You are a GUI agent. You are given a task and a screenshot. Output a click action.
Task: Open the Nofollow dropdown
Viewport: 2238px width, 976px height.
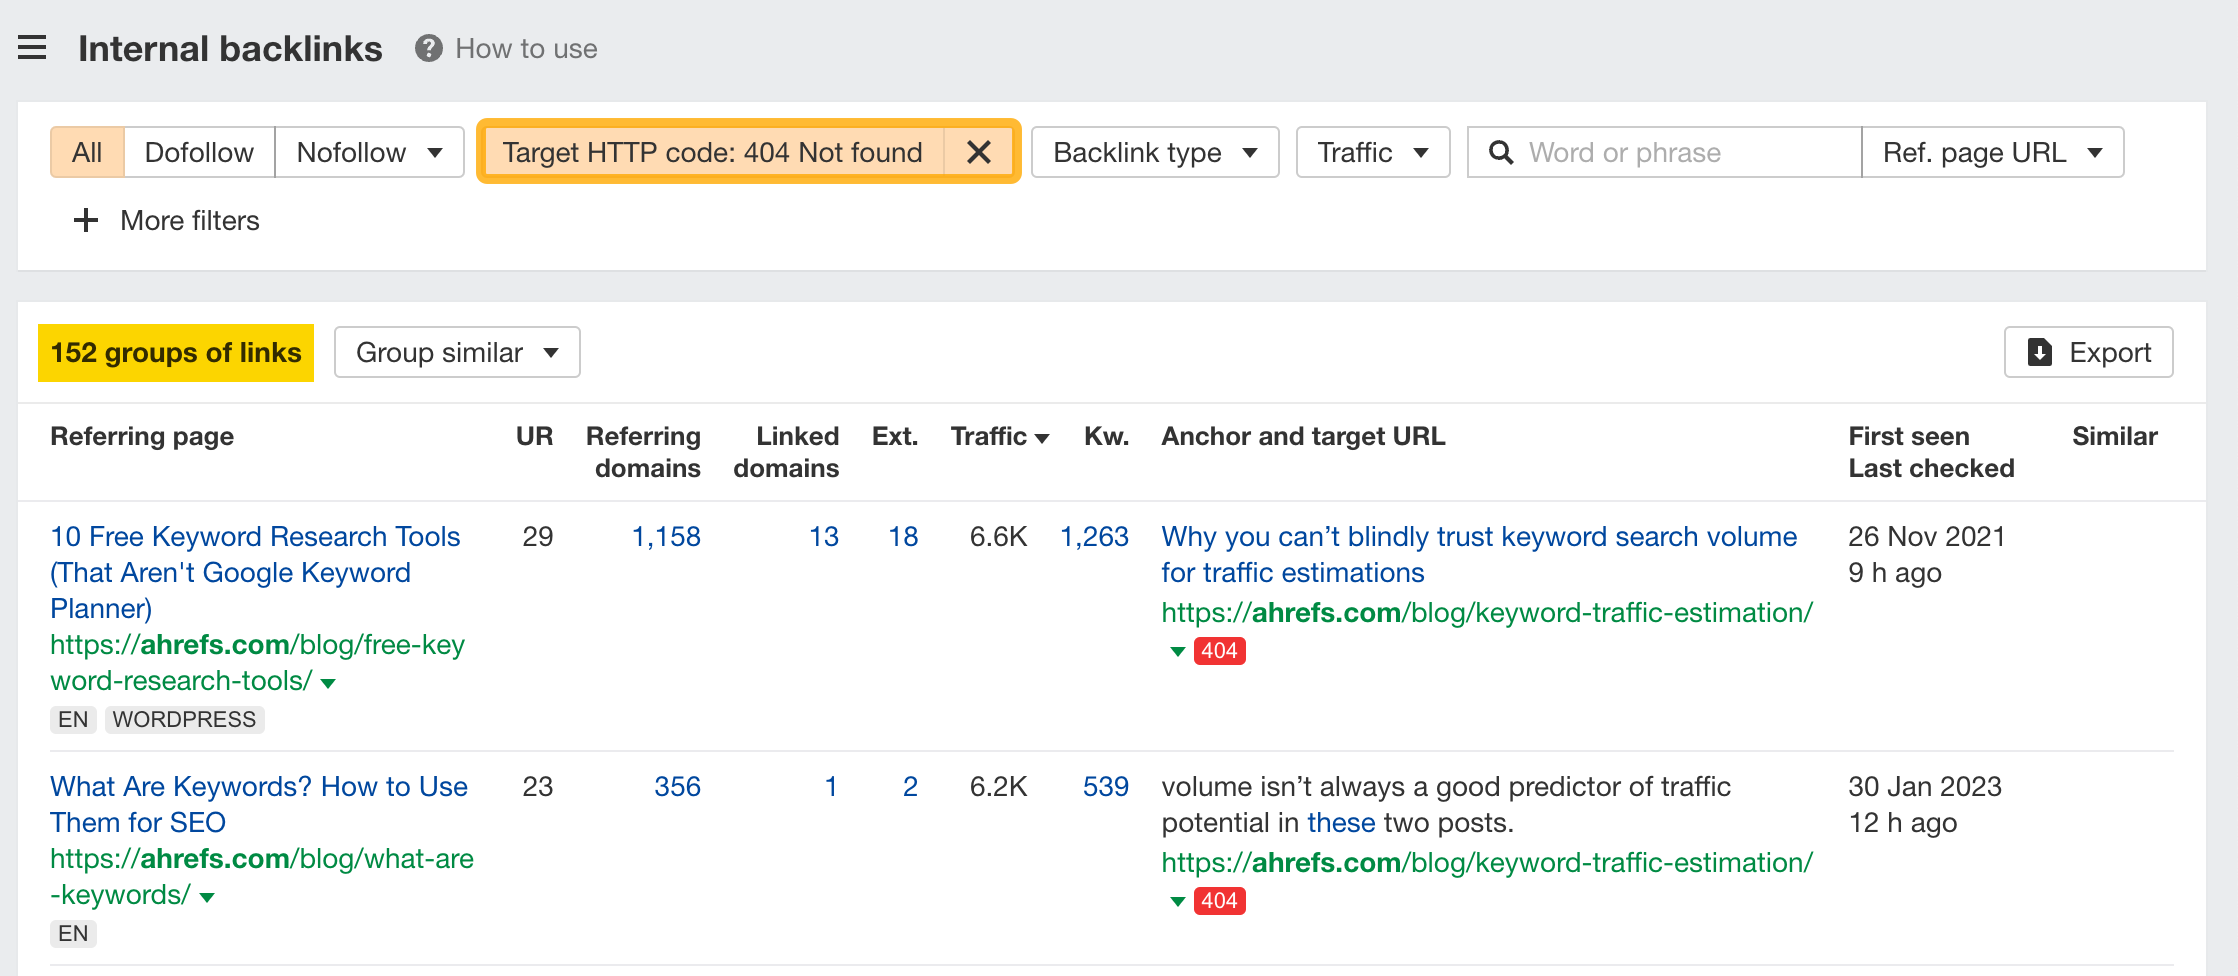point(369,152)
